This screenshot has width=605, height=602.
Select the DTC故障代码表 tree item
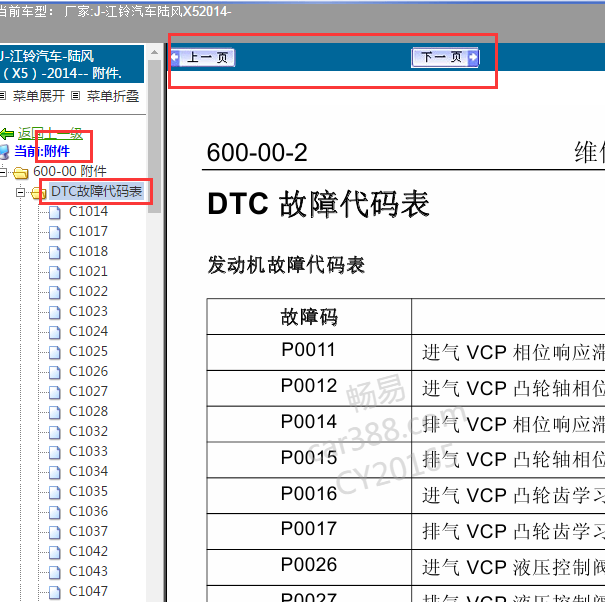pos(97,191)
